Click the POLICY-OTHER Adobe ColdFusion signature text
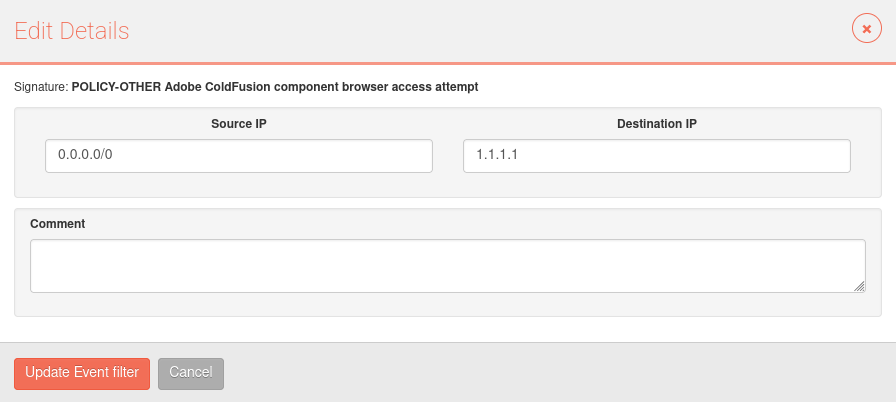The width and height of the screenshot is (896, 402). coord(275,87)
